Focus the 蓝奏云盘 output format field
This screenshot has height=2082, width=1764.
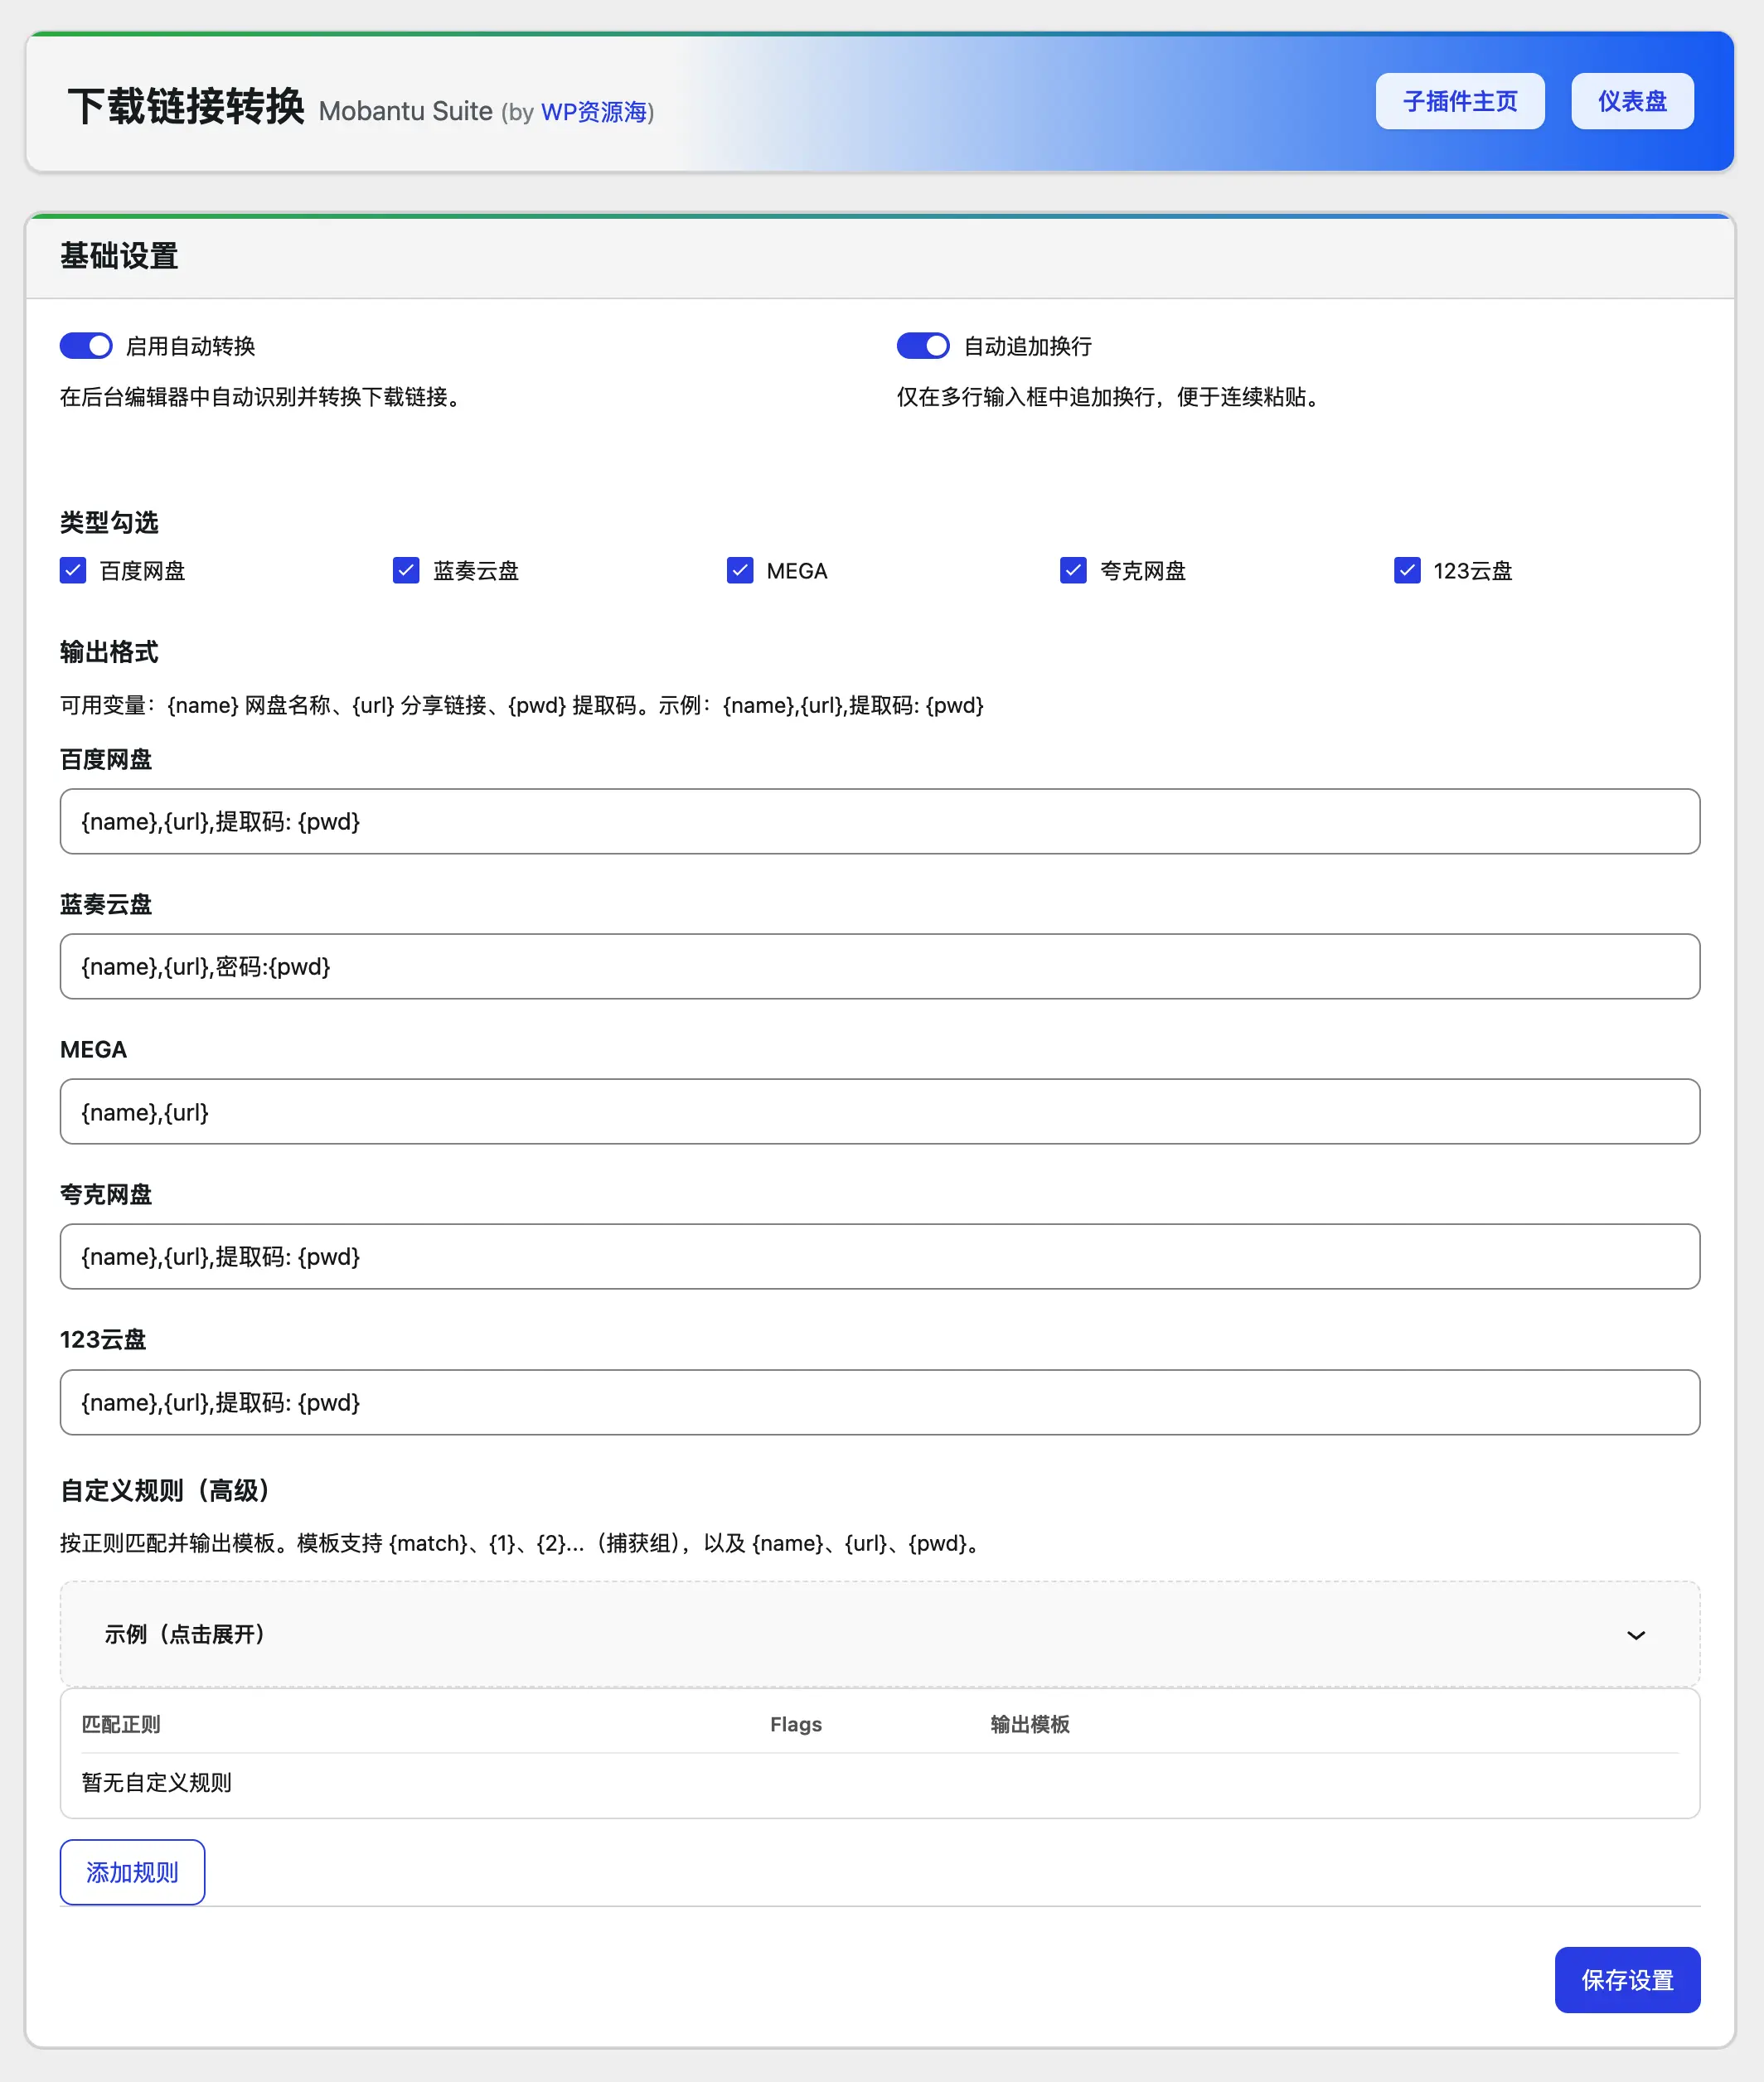pyautogui.click(x=880, y=967)
